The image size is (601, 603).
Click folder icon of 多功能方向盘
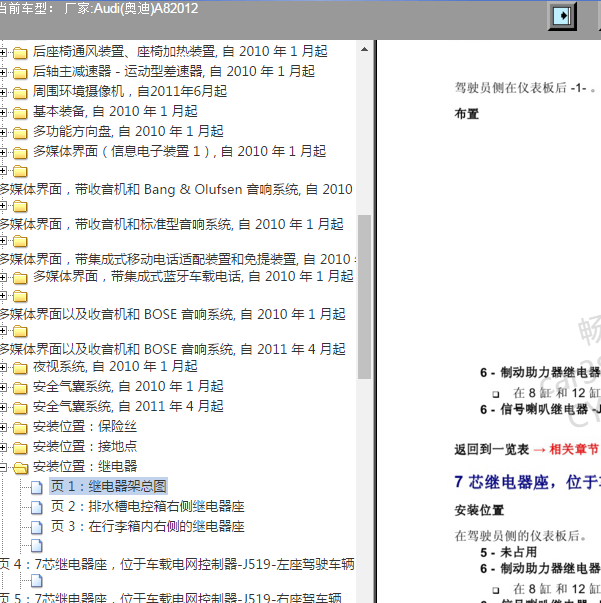pyautogui.click(x=20, y=133)
